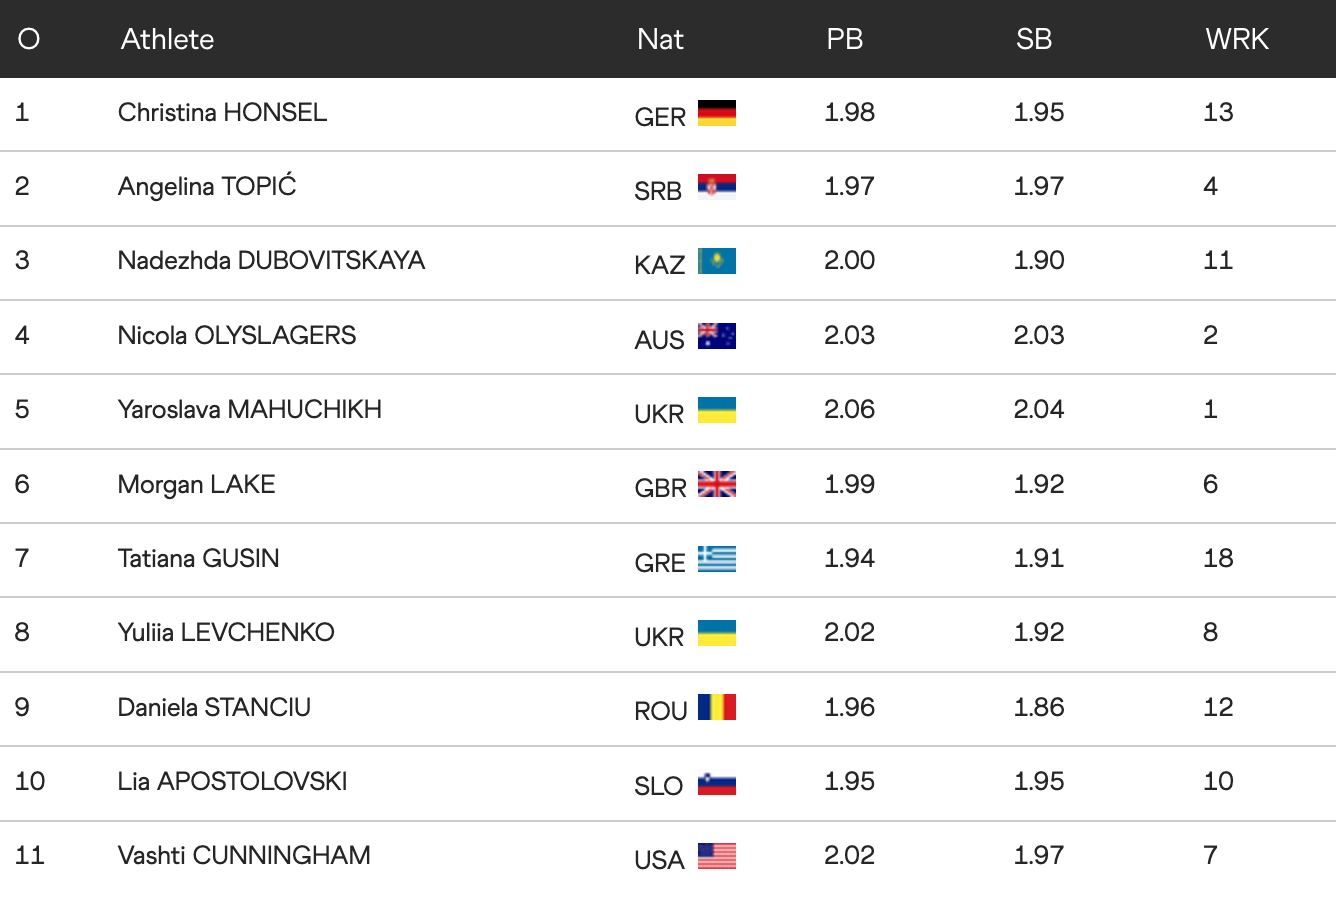
Task: Sort by the WRK column header
Action: 1236,39
